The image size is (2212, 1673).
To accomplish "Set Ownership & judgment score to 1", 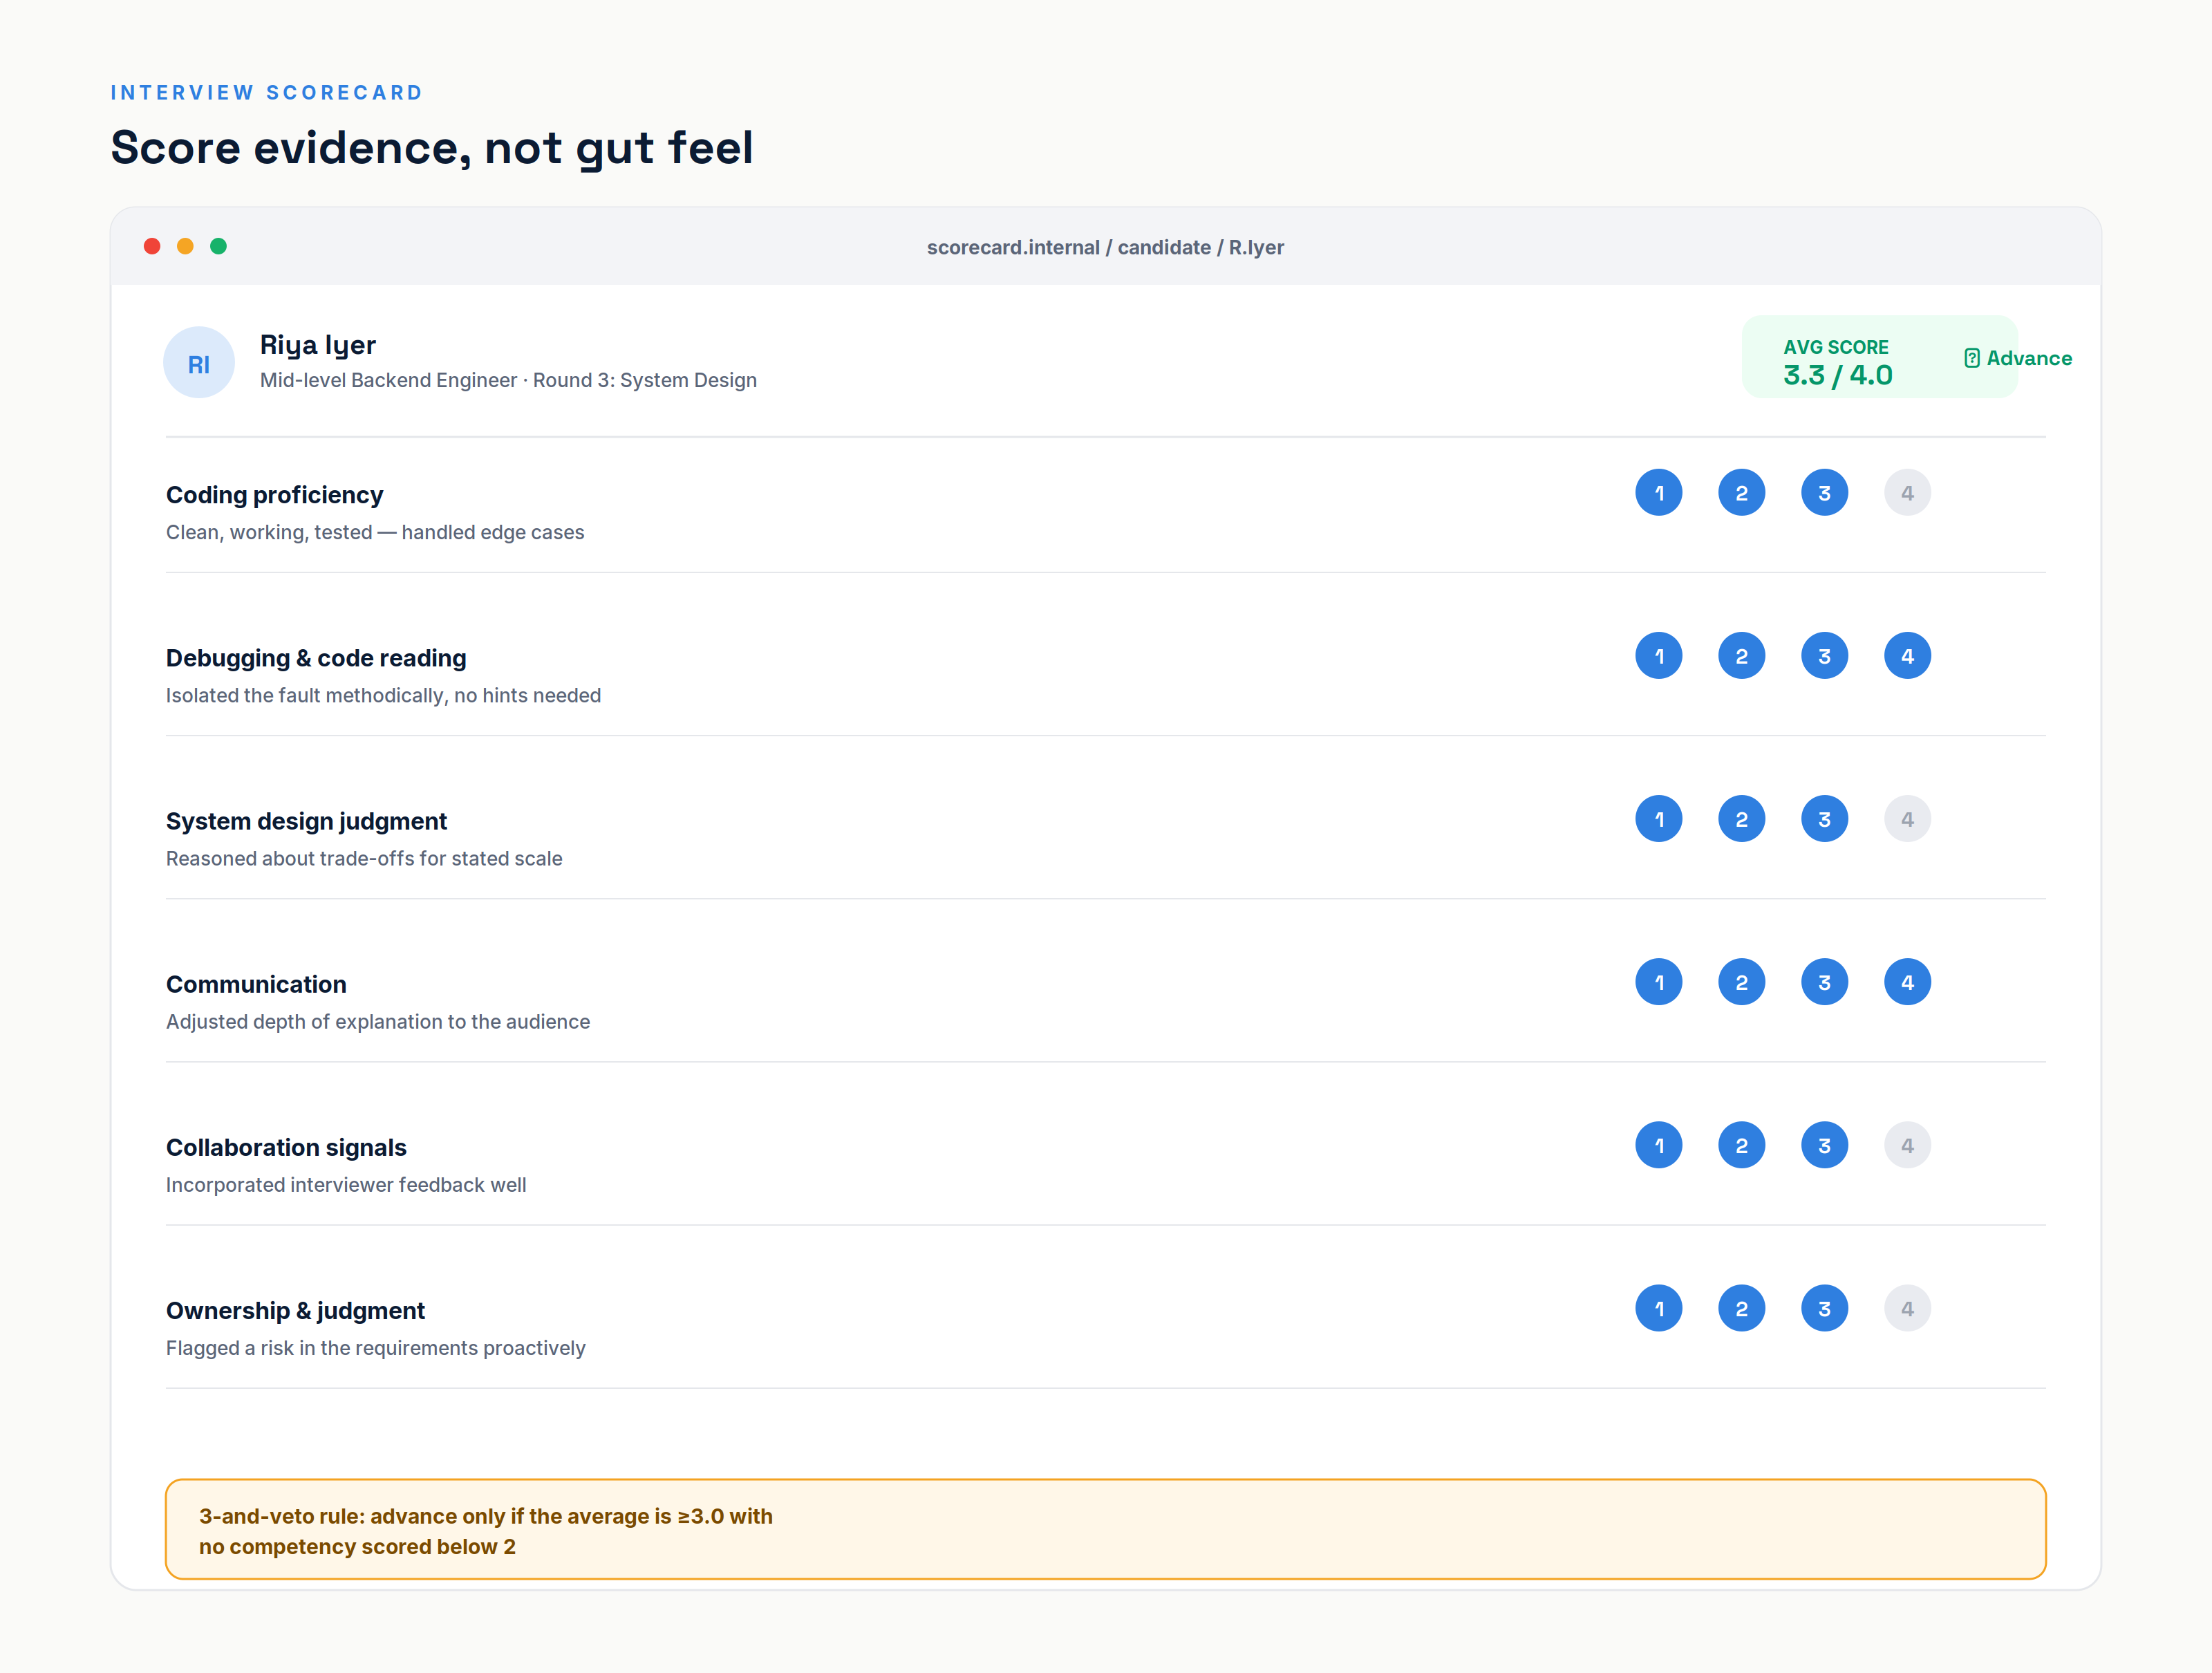I will point(1658,1308).
